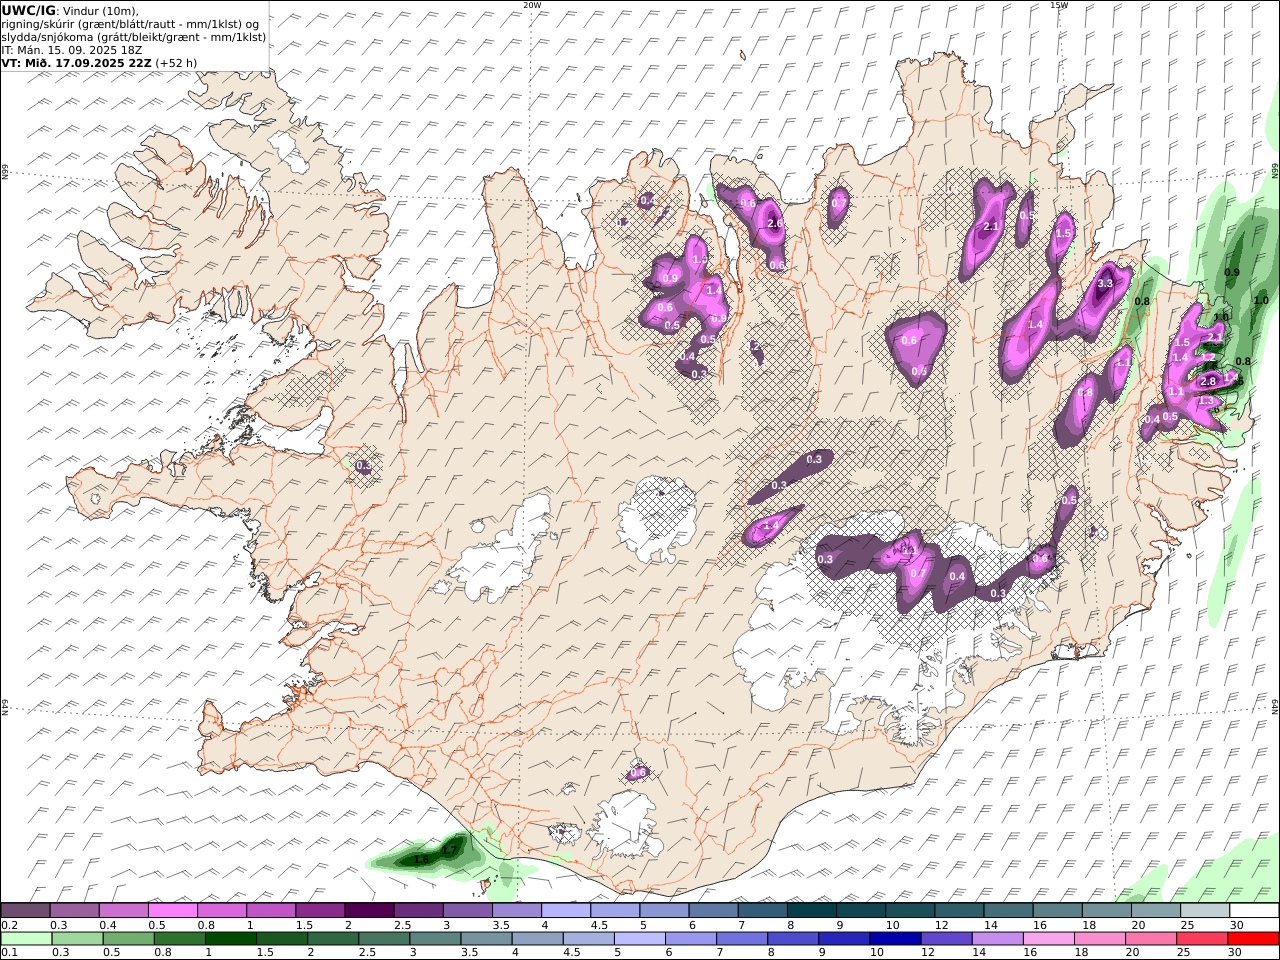Click the dark teal 8–9 snowfall legend swatch
Viewport: 1280px width, 960px height.
[x=812, y=911]
